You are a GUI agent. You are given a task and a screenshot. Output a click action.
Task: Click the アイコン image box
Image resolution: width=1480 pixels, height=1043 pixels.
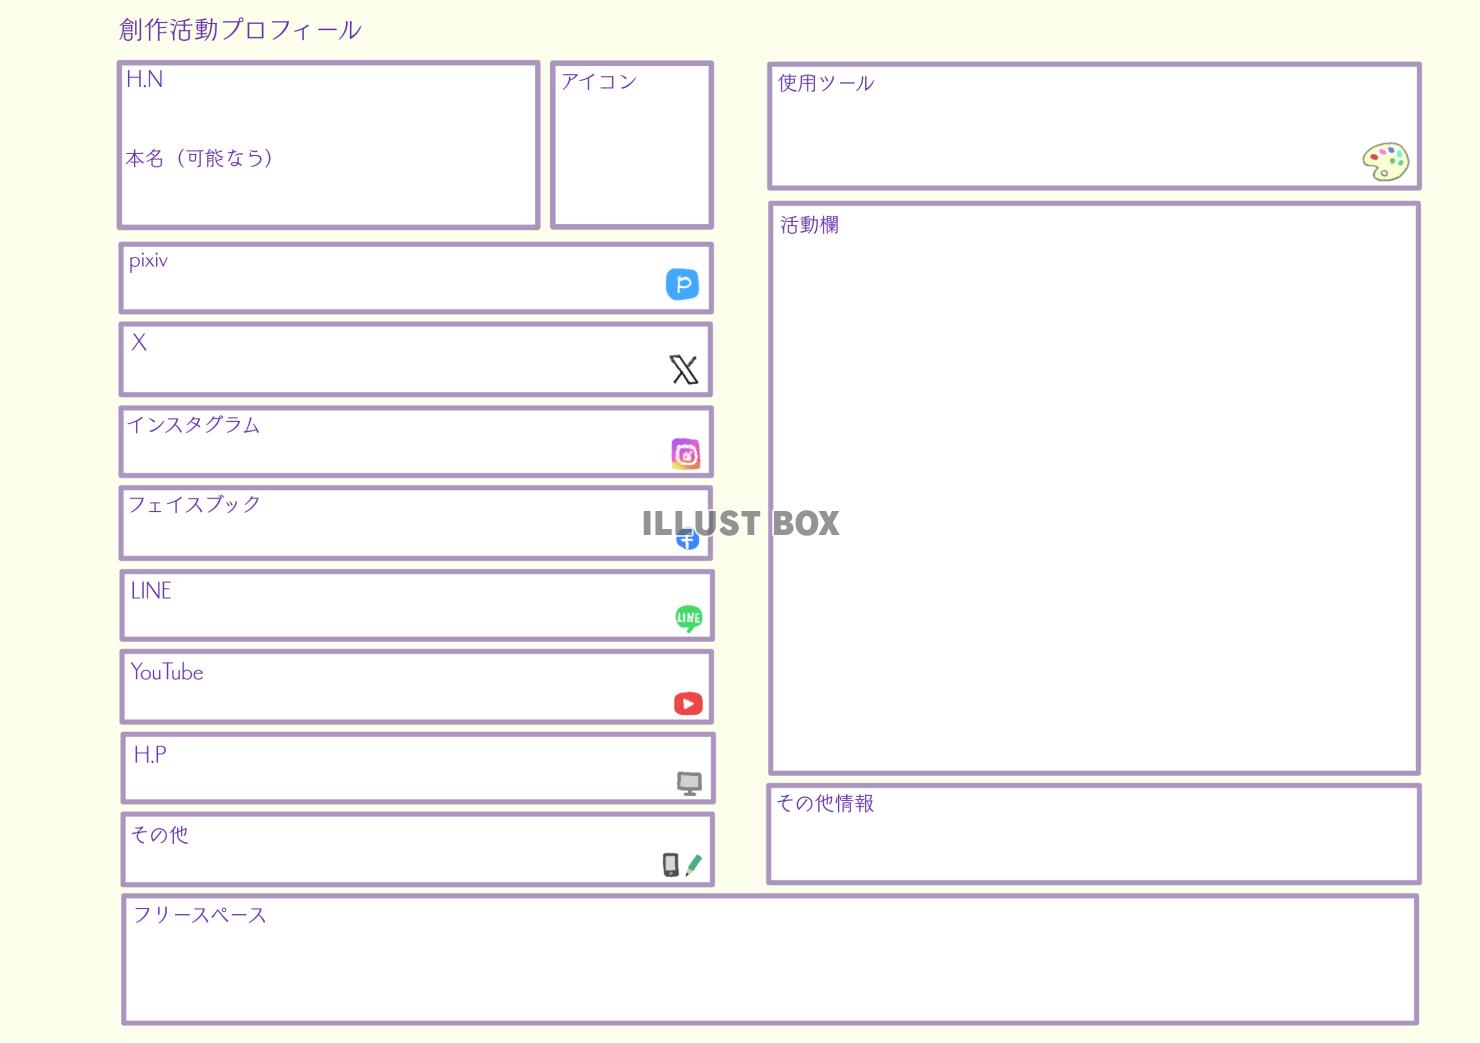tap(632, 150)
